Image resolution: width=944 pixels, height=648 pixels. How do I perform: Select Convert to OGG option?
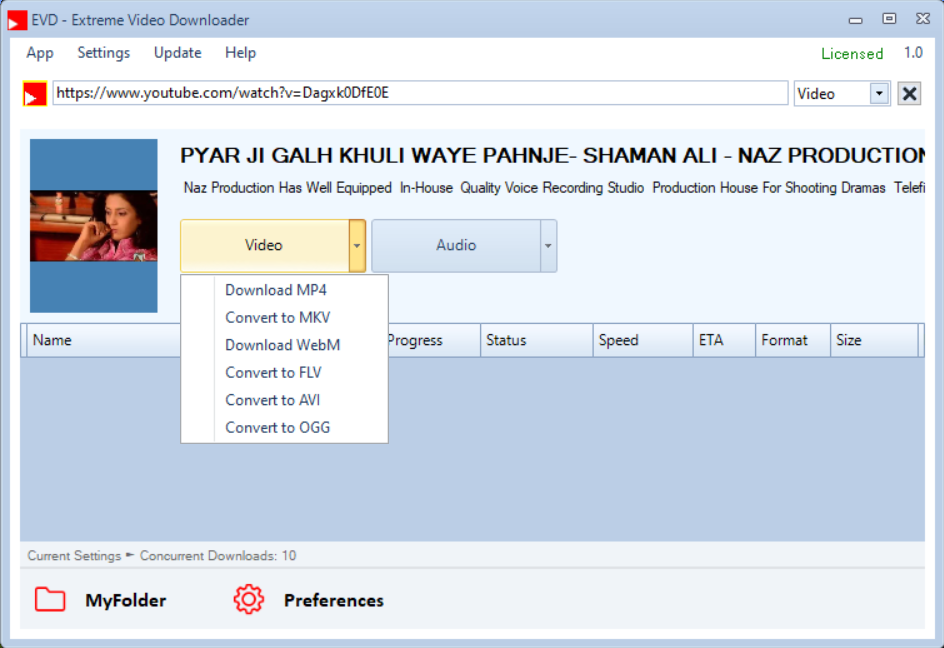[x=284, y=428]
